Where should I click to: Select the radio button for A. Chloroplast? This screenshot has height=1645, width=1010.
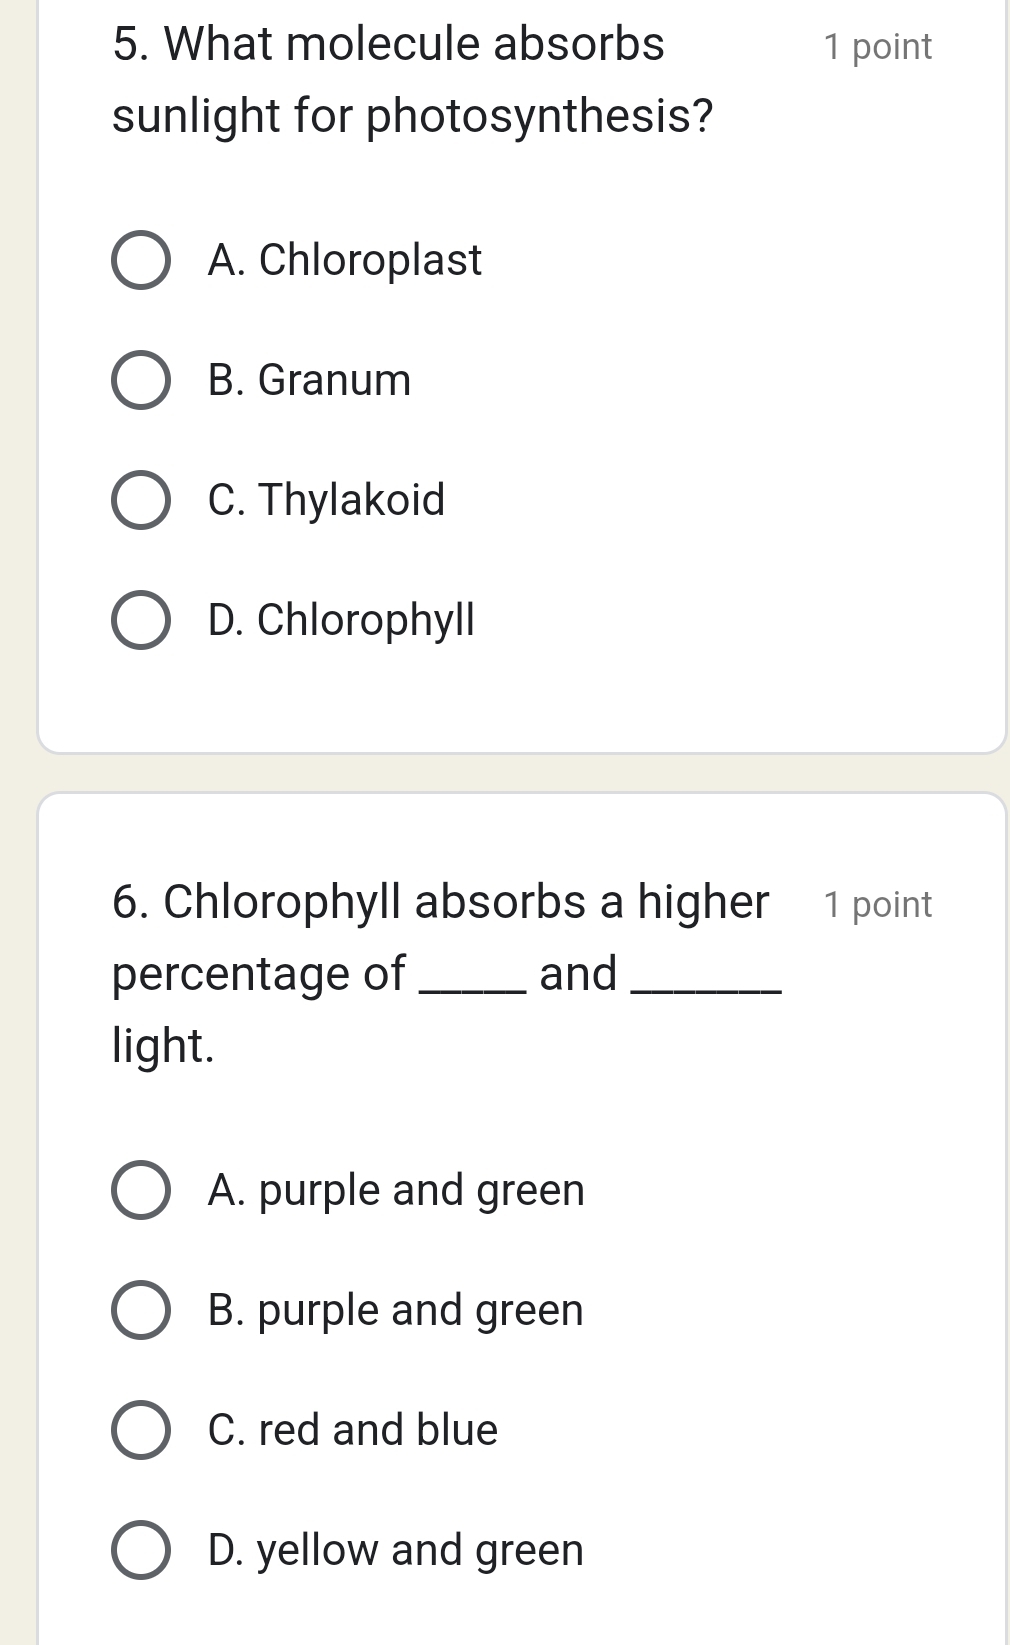[x=140, y=261]
